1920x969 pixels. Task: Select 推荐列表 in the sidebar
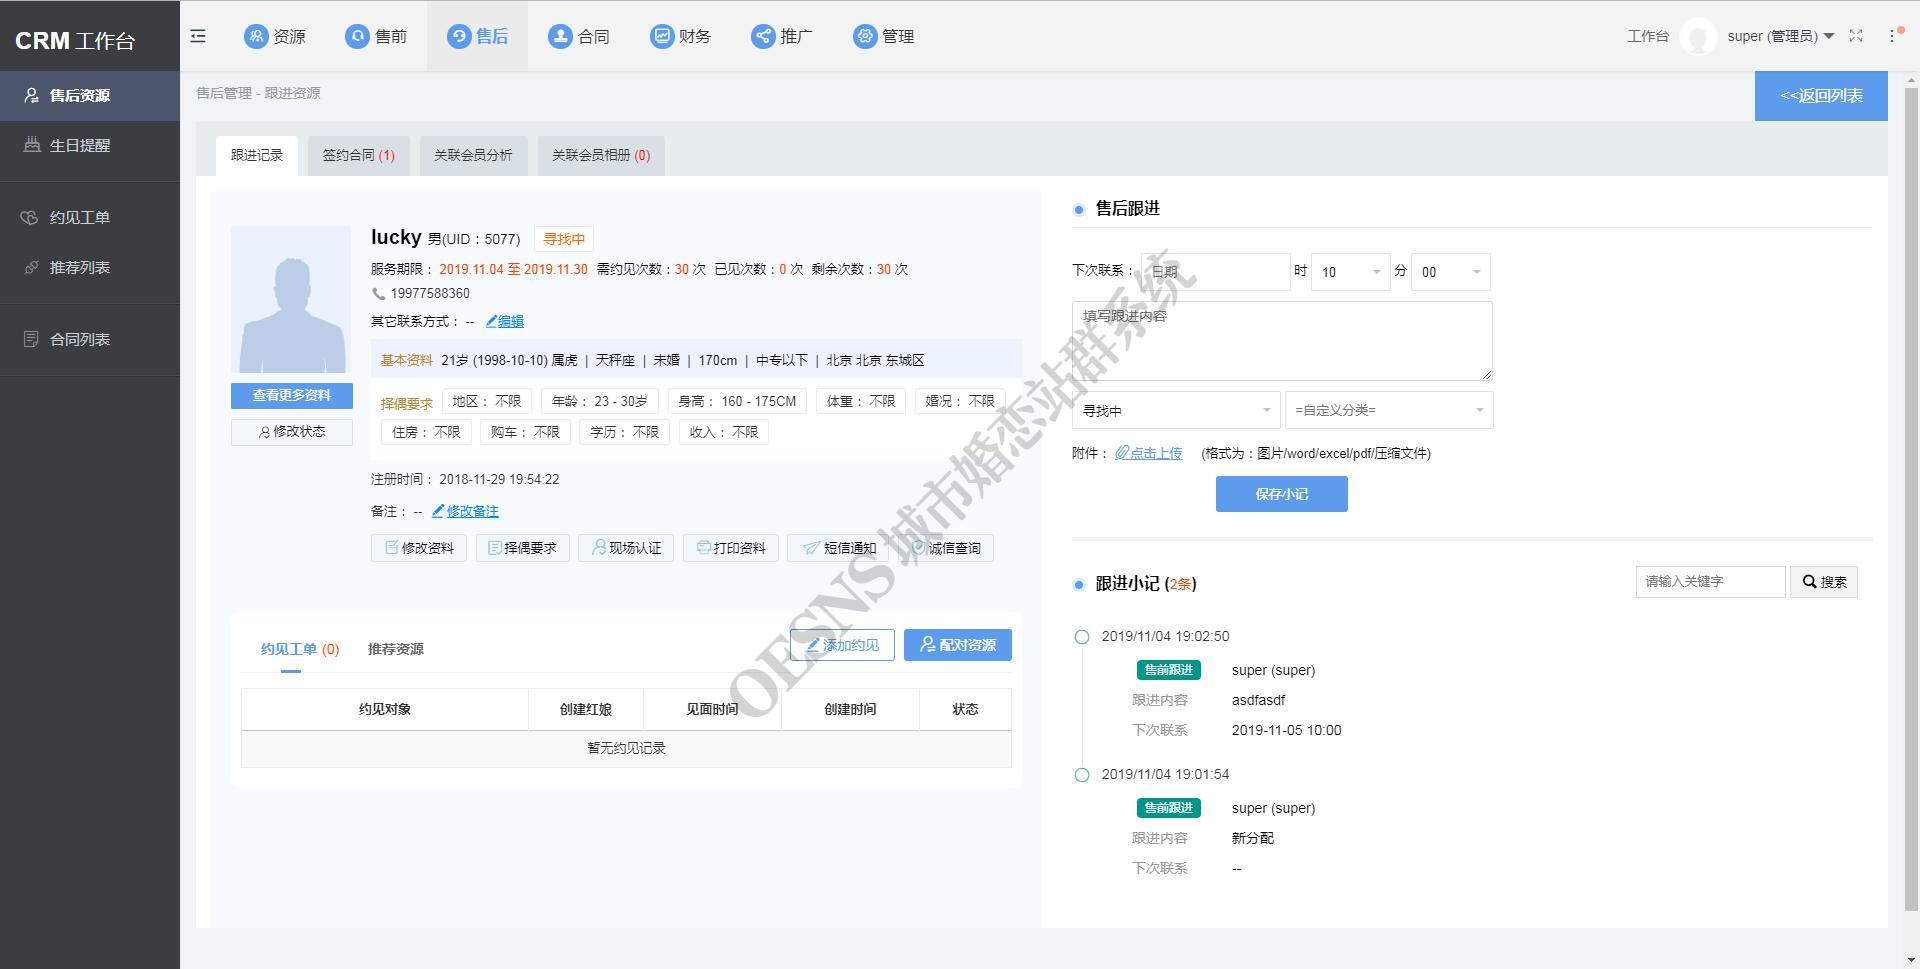point(90,268)
